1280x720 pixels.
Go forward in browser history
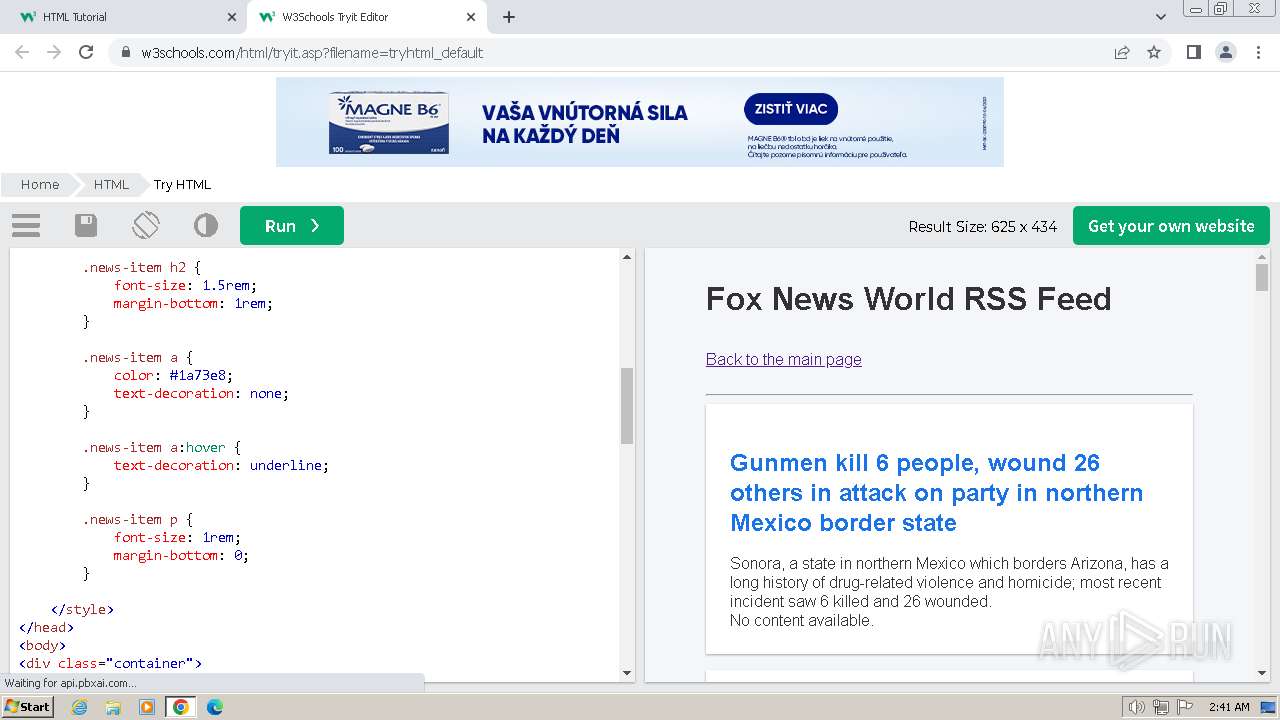tap(54, 52)
